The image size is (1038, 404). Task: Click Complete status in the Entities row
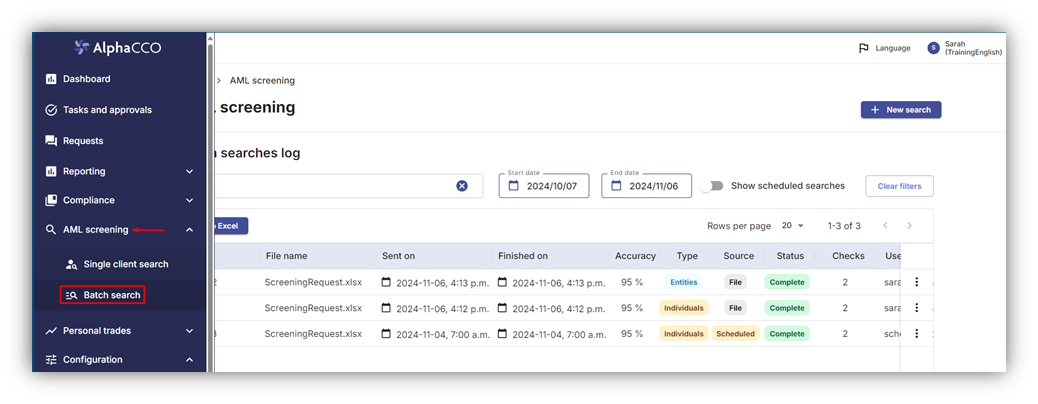coord(787,282)
